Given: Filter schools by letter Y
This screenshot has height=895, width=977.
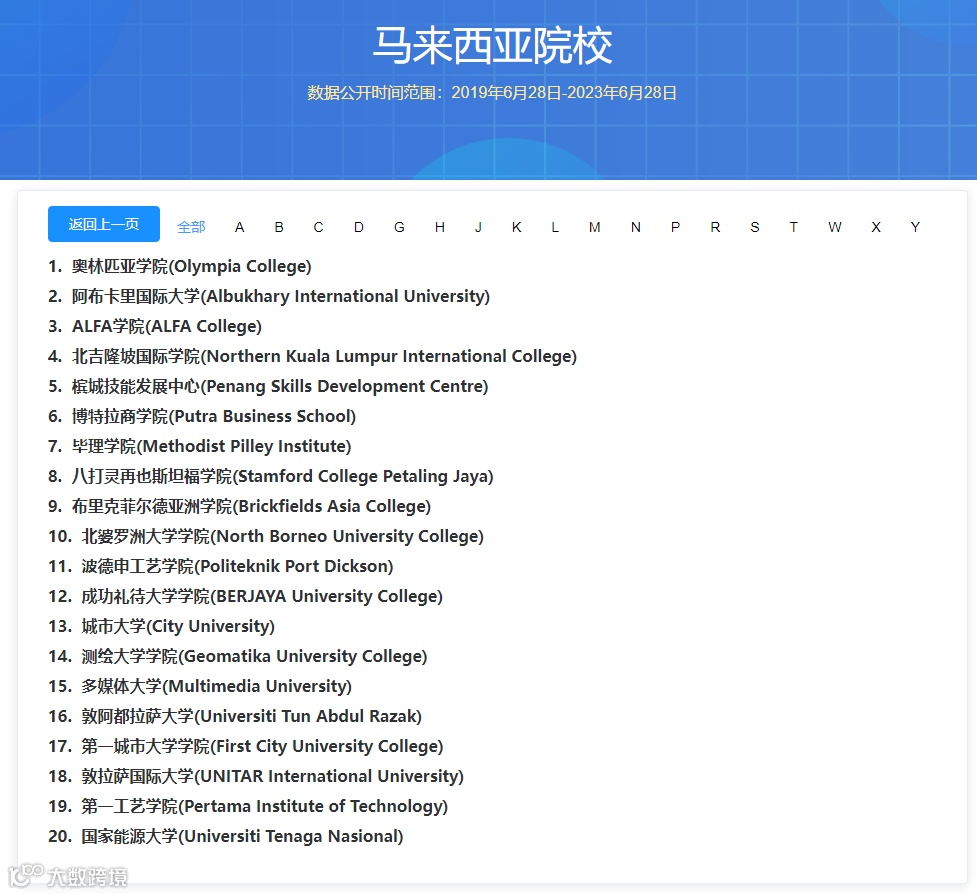Looking at the screenshot, I should pos(915,227).
